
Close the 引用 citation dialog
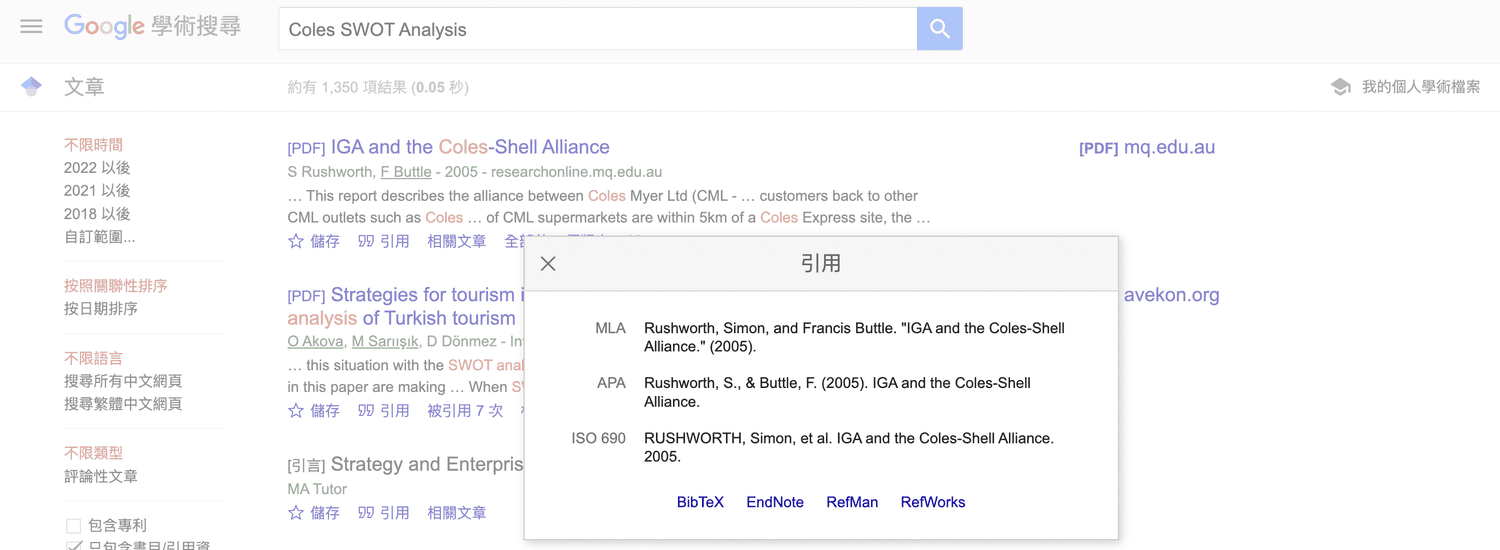548,264
